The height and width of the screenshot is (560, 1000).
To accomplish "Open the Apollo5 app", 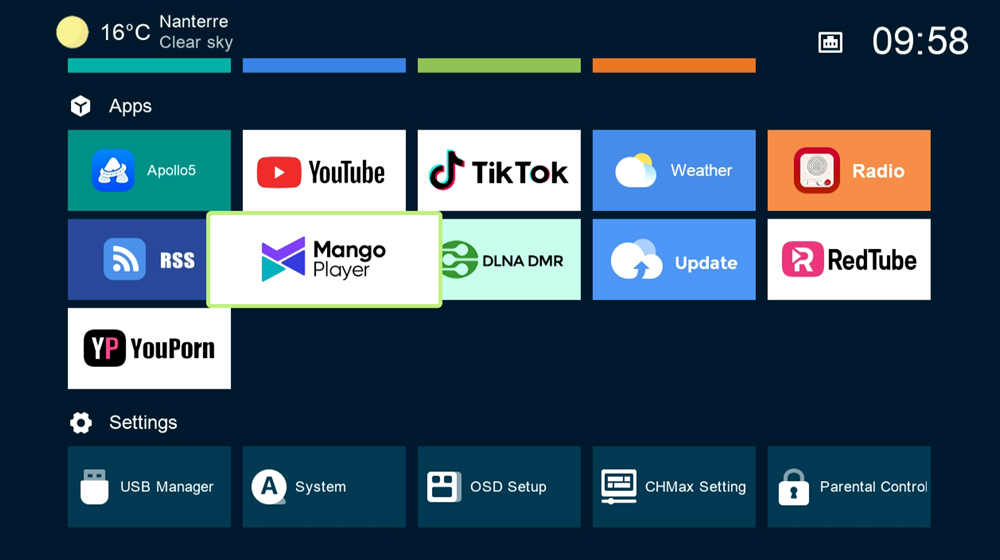I will (149, 170).
